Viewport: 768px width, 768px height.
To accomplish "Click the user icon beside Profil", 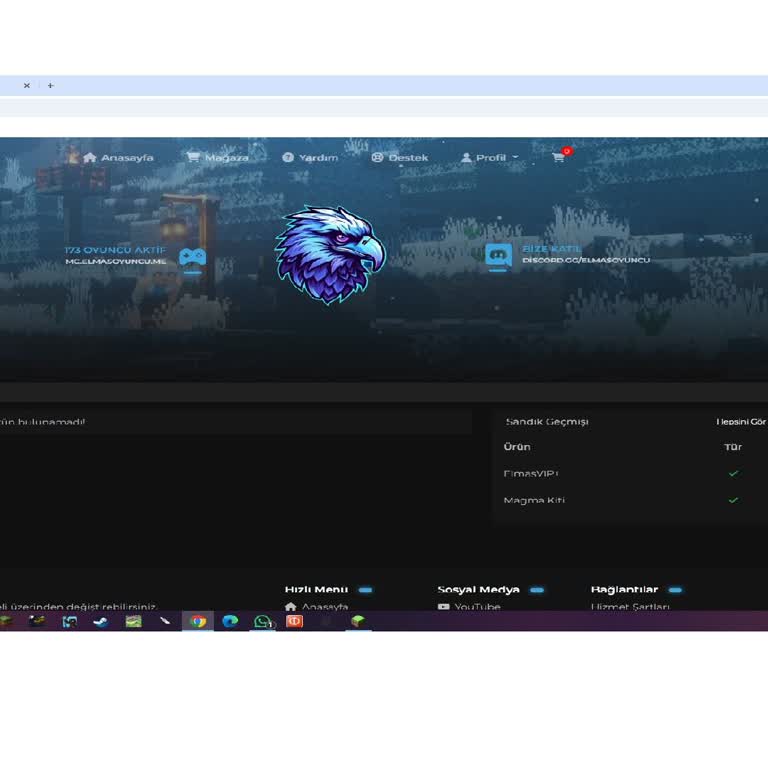I will (x=466, y=157).
